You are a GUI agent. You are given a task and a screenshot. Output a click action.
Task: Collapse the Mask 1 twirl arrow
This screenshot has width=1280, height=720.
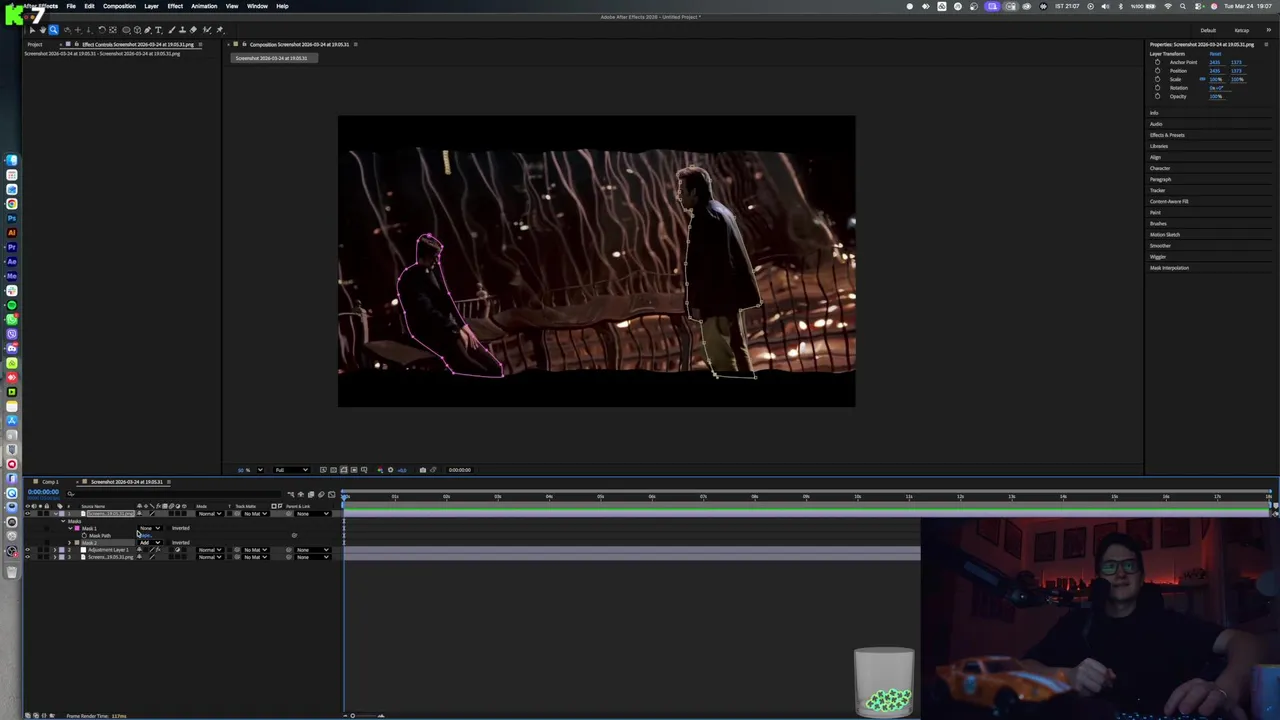pos(70,528)
